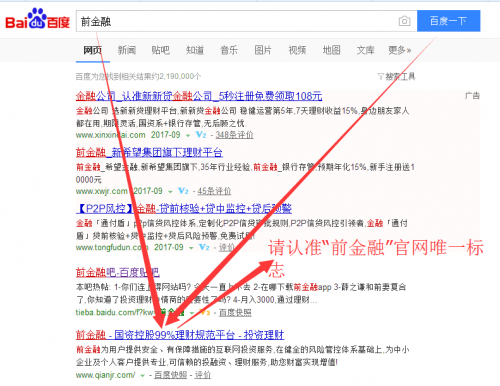Image resolution: width=500 pixels, height=386 pixels.
Task: Expand the 更多» menu
Action: pyautogui.click(x=400, y=50)
